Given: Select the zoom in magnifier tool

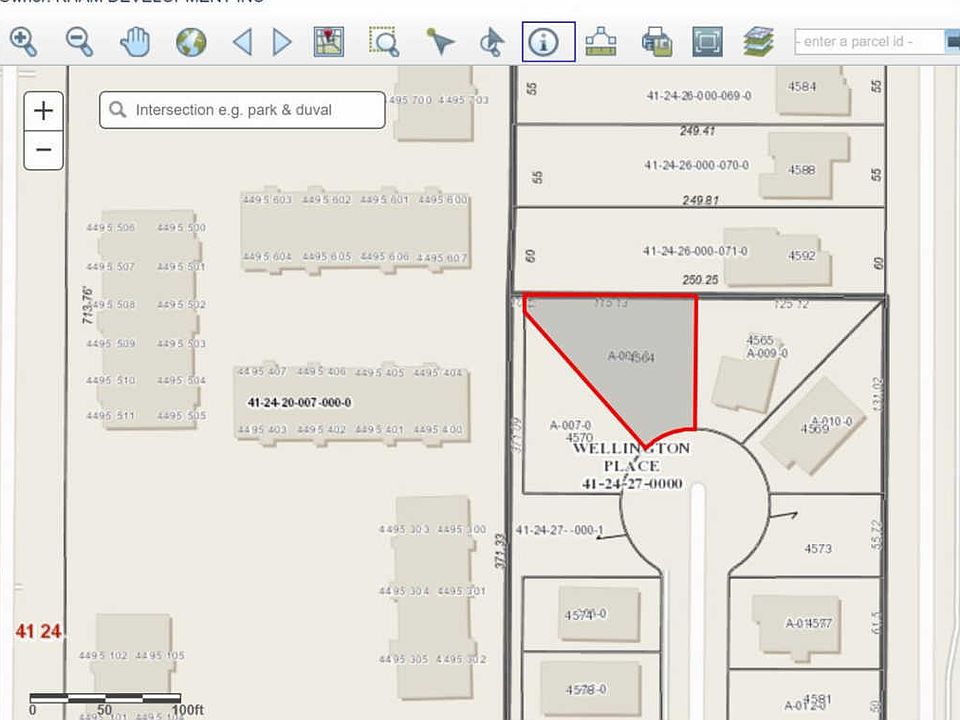Looking at the screenshot, I should click(24, 41).
